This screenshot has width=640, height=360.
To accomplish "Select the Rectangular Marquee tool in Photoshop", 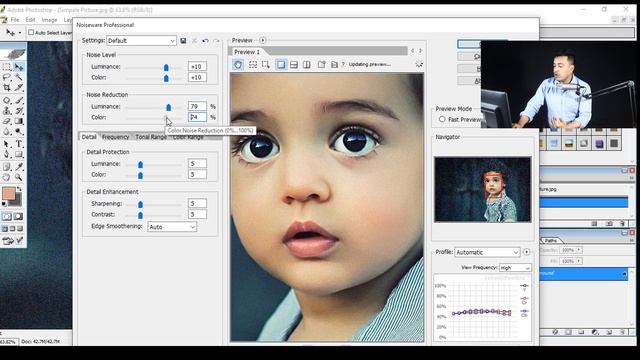I will point(7,67).
